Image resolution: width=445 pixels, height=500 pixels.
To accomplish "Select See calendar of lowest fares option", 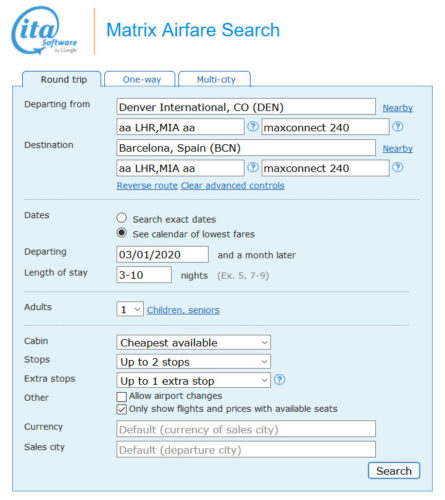I will tap(122, 233).
